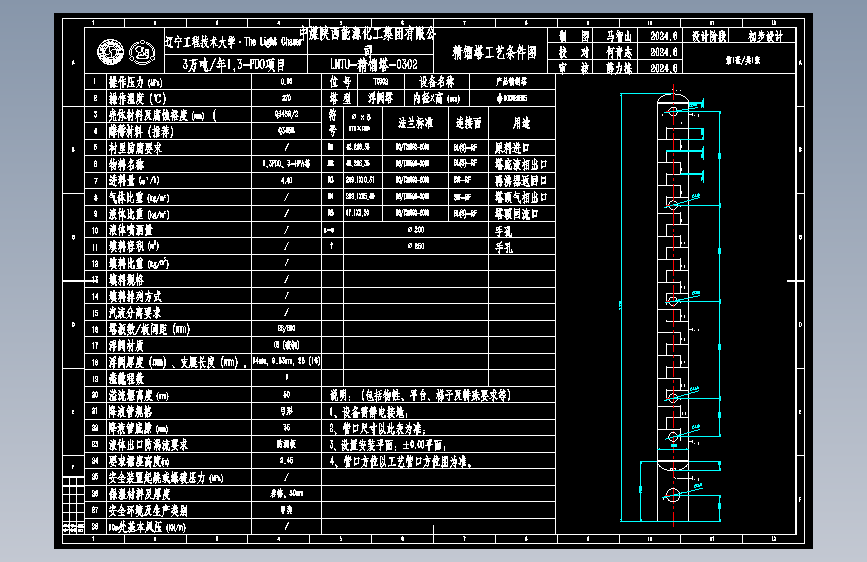Image resolution: width=867 pixels, height=562 pixels.
Task: Click row 5 label '衬里防腐要求'
Action: click(135, 148)
